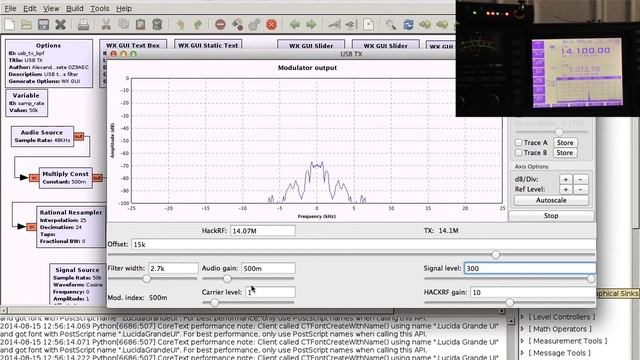Rotate block clockwise with right green arrow
Screen dimensions: 640x360
(311, 24)
